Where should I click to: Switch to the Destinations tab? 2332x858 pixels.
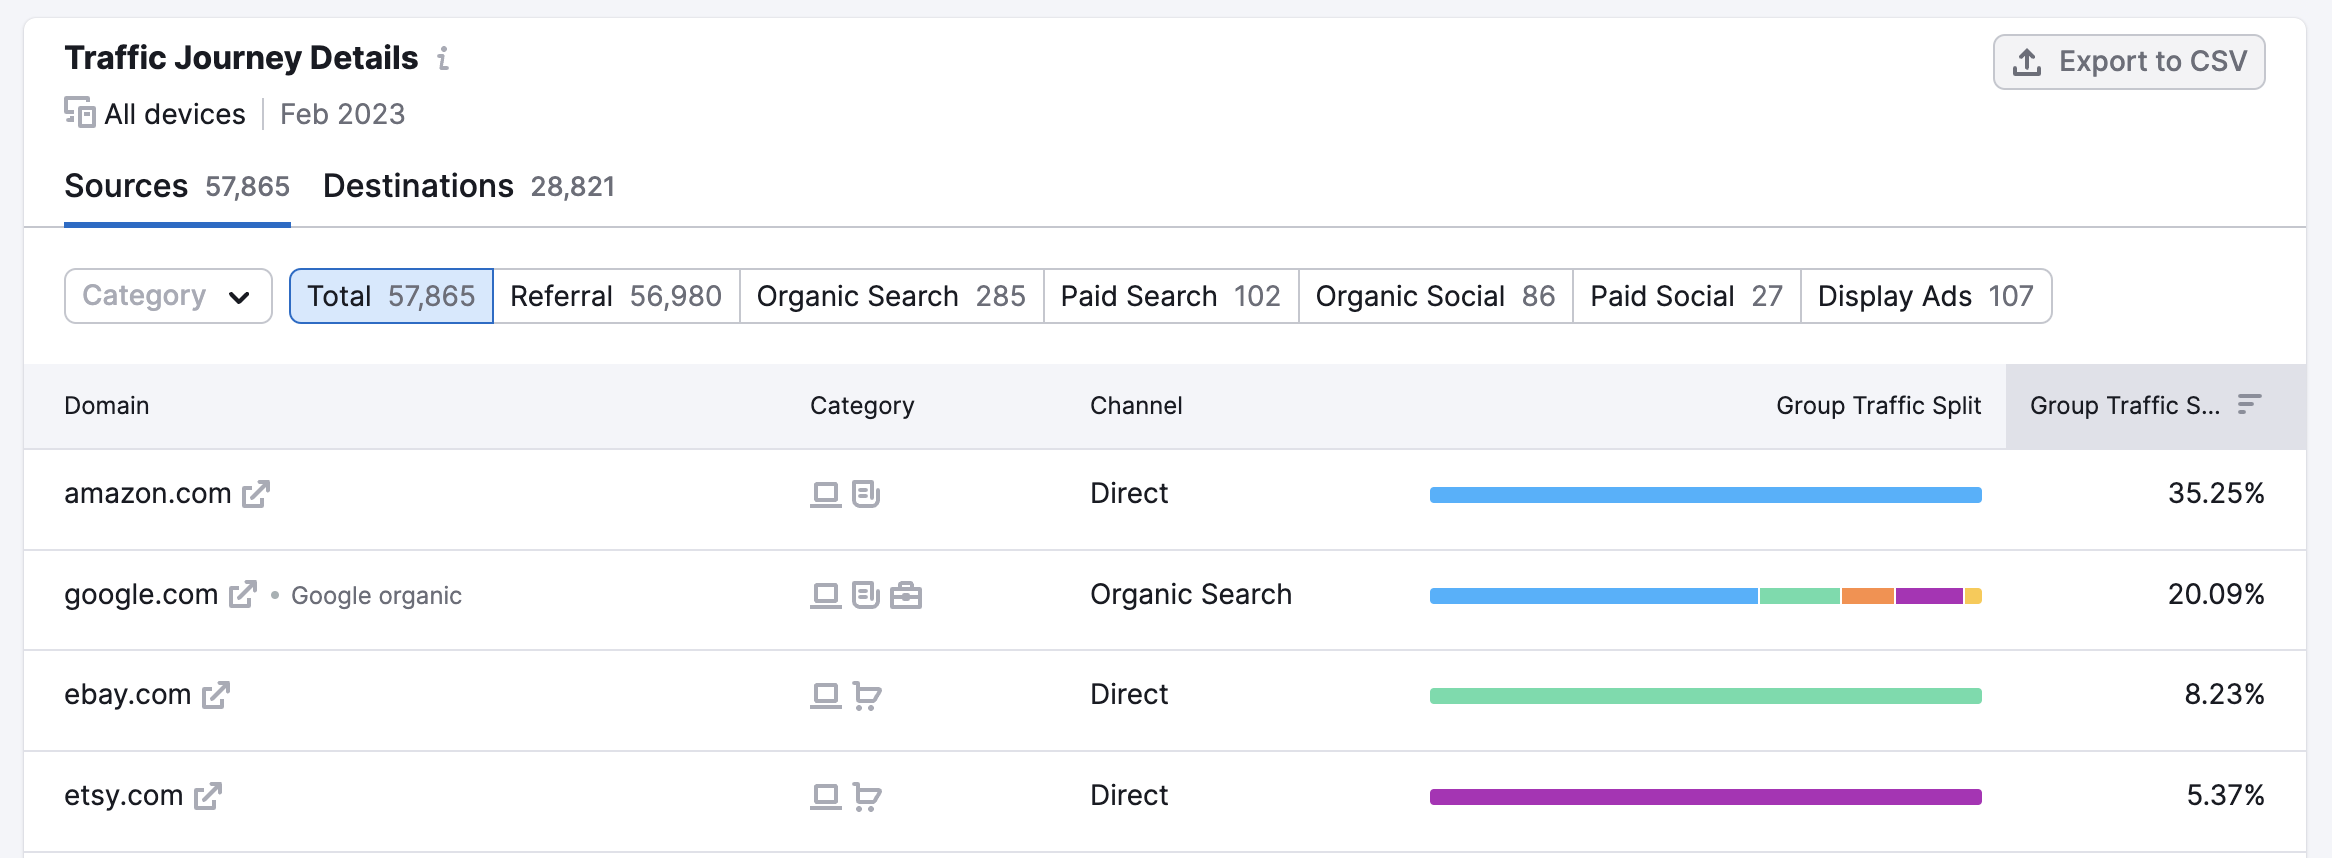click(469, 187)
